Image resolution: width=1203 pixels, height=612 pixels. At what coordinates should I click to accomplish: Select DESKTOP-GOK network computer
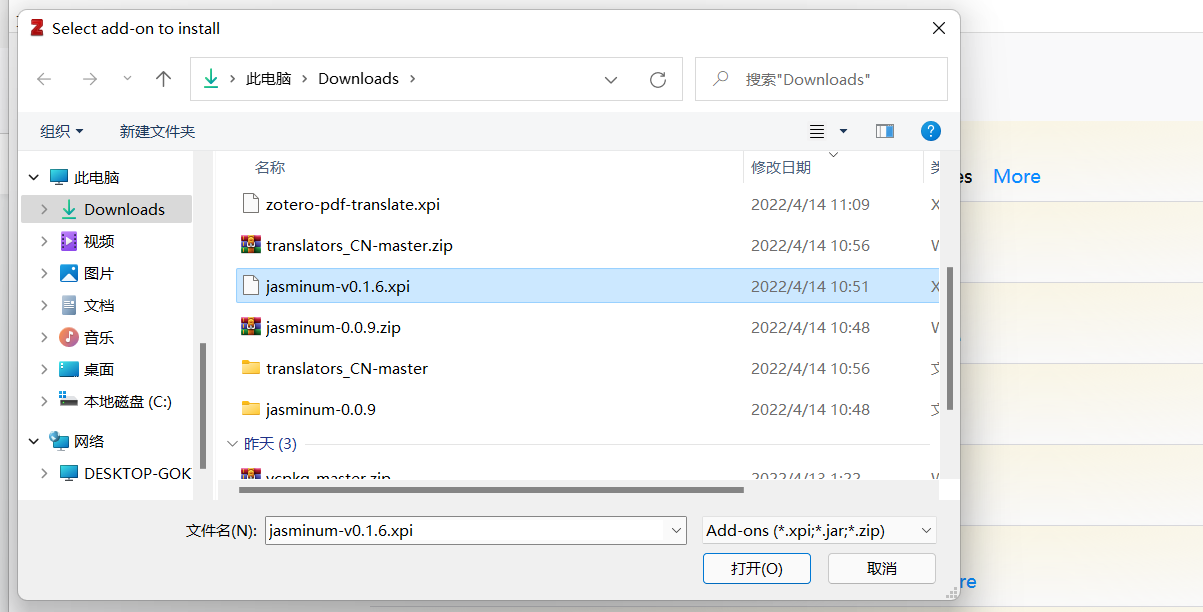[x=137, y=473]
